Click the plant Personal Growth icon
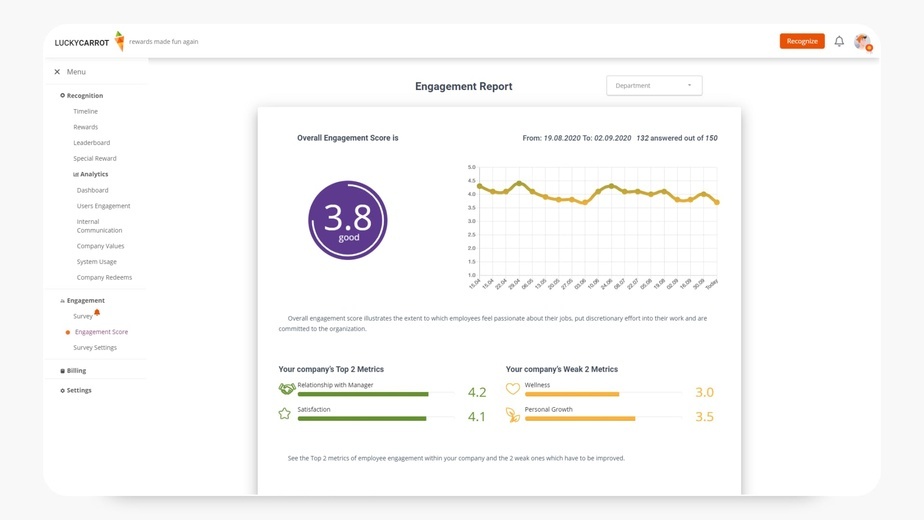 point(513,415)
